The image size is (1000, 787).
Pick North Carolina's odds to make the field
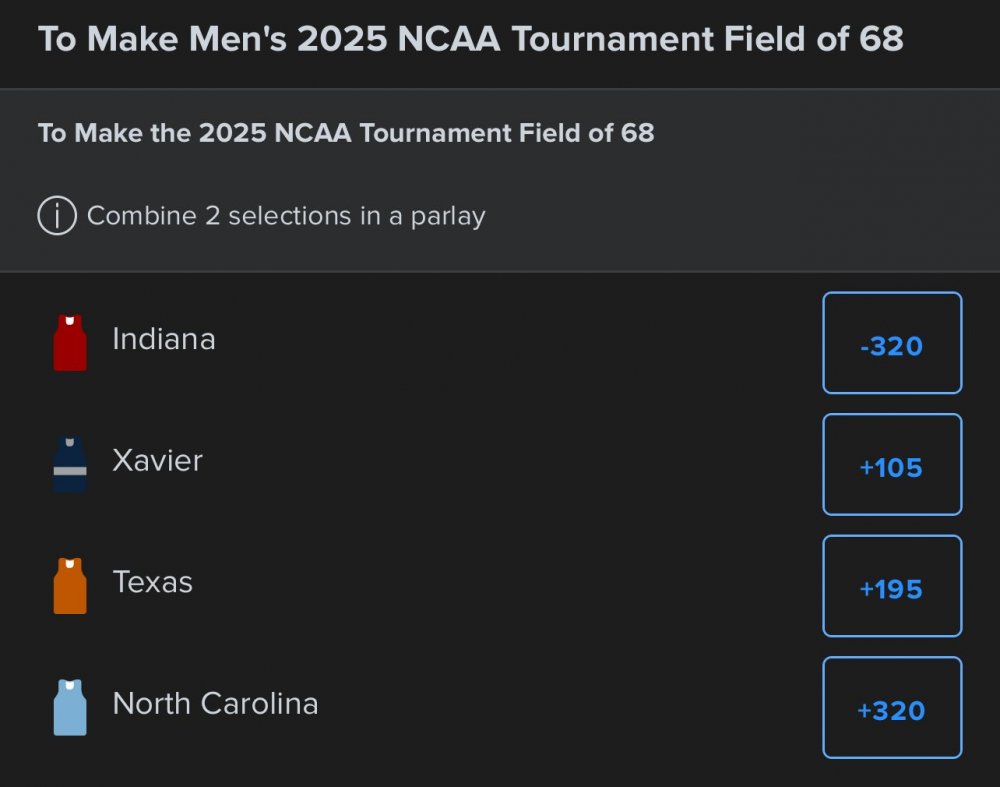coord(891,707)
